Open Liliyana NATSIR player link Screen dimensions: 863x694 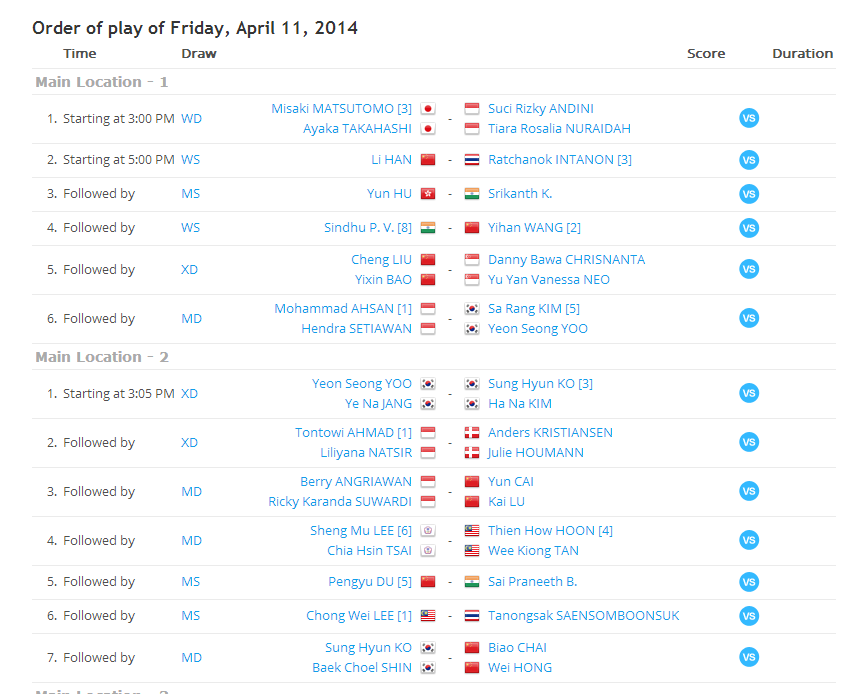(x=366, y=453)
